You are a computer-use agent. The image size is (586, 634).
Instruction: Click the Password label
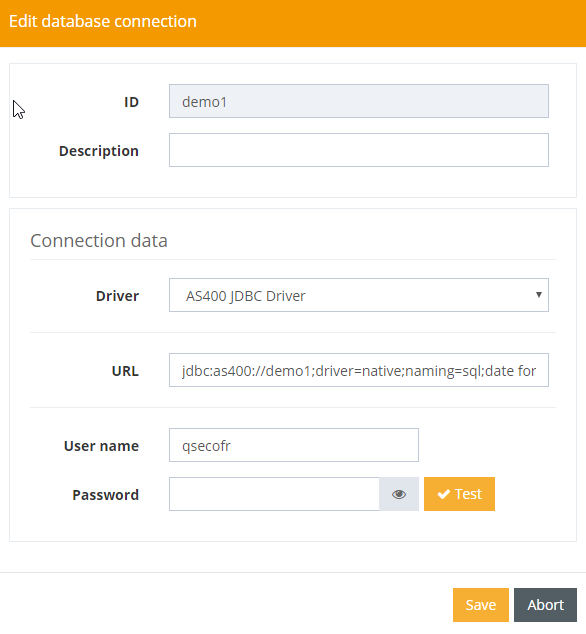point(106,495)
